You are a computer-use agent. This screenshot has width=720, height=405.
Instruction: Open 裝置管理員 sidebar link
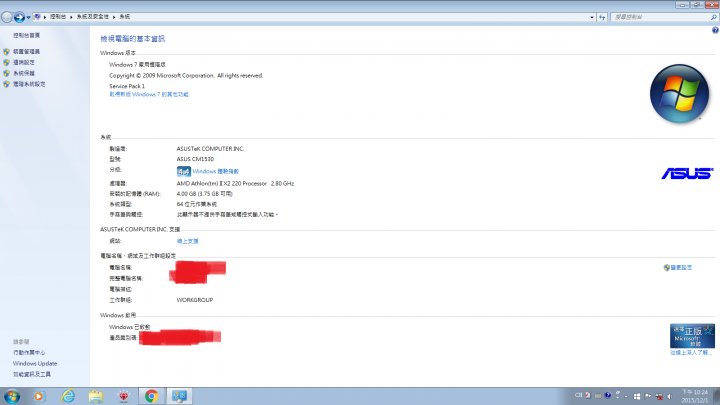click(27, 51)
